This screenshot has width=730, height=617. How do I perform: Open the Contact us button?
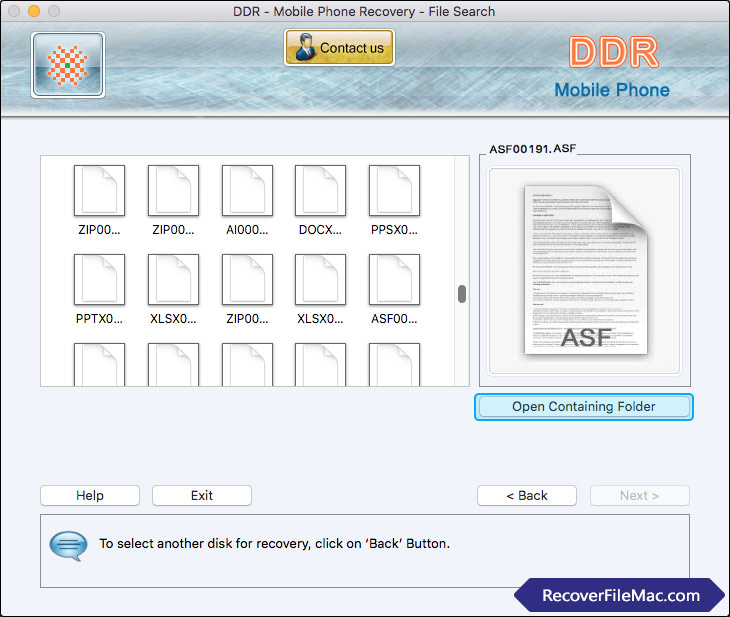click(339, 47)
